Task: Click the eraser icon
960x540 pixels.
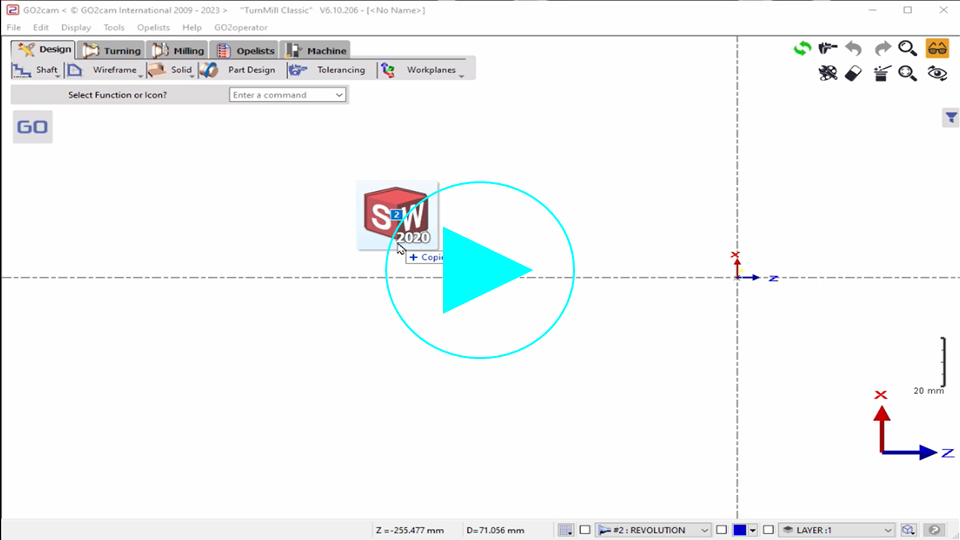Action: (x=853, y=74)
